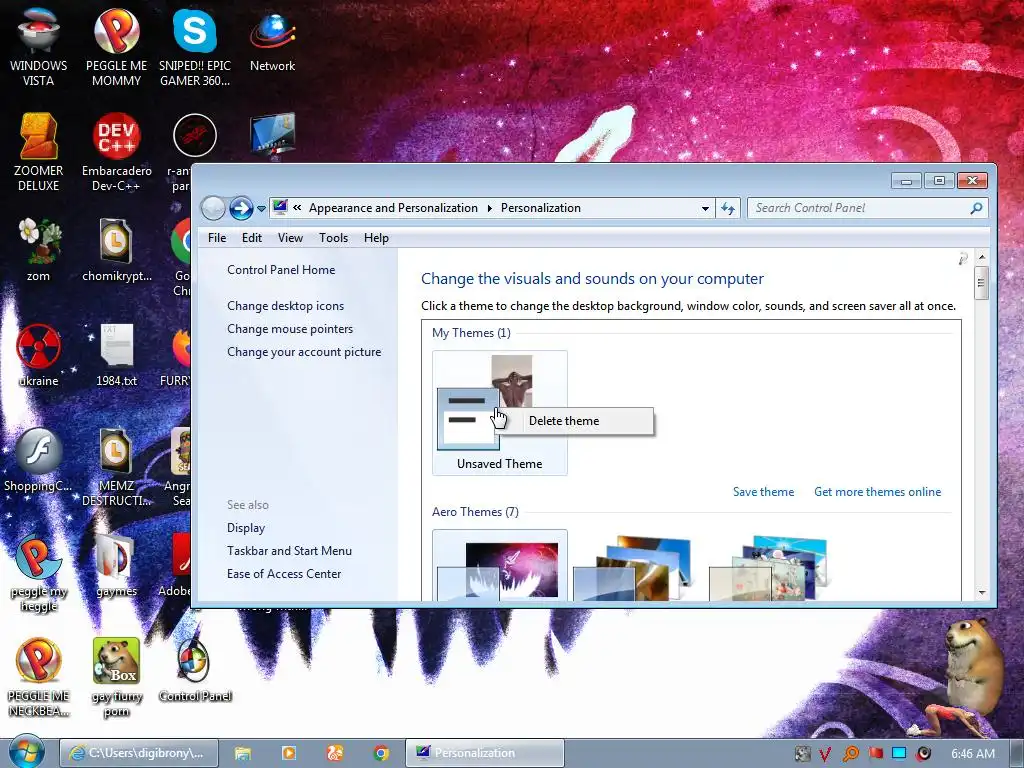
Task: Click the Forward arrow navigation button
Action: click(x=241, y=208)
